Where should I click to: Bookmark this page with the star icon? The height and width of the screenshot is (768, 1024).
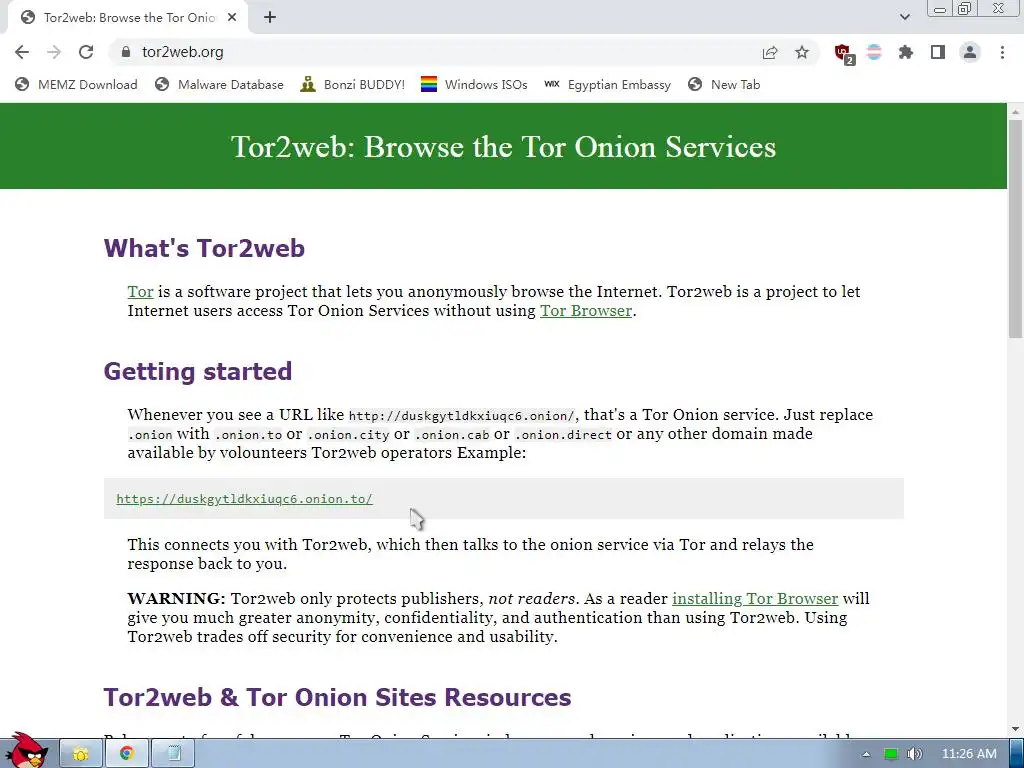[x=802, y=52]
